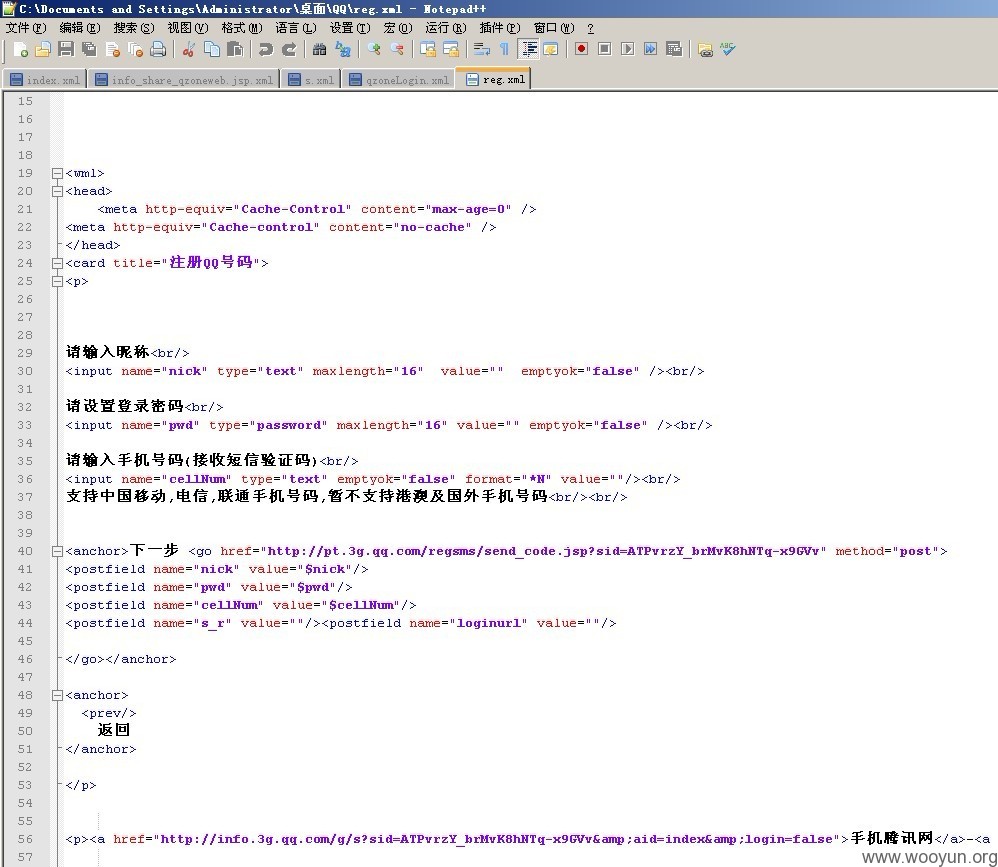This screenshot has height=867, width=998.
Task: Open Find with the binoculars icon
Action: 320,50
